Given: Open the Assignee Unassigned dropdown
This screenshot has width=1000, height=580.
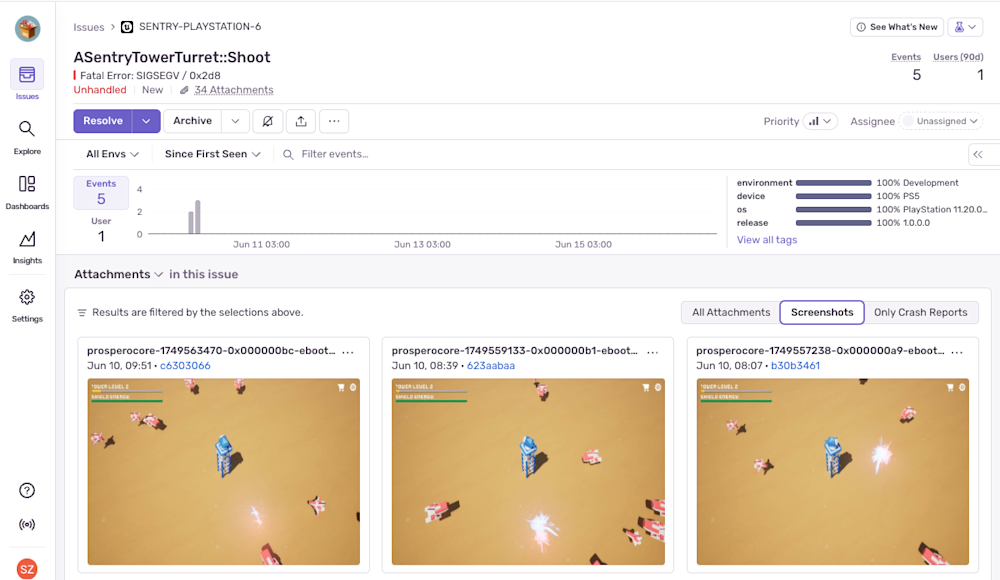Looking at the screenshot, I should pos(941,121).
